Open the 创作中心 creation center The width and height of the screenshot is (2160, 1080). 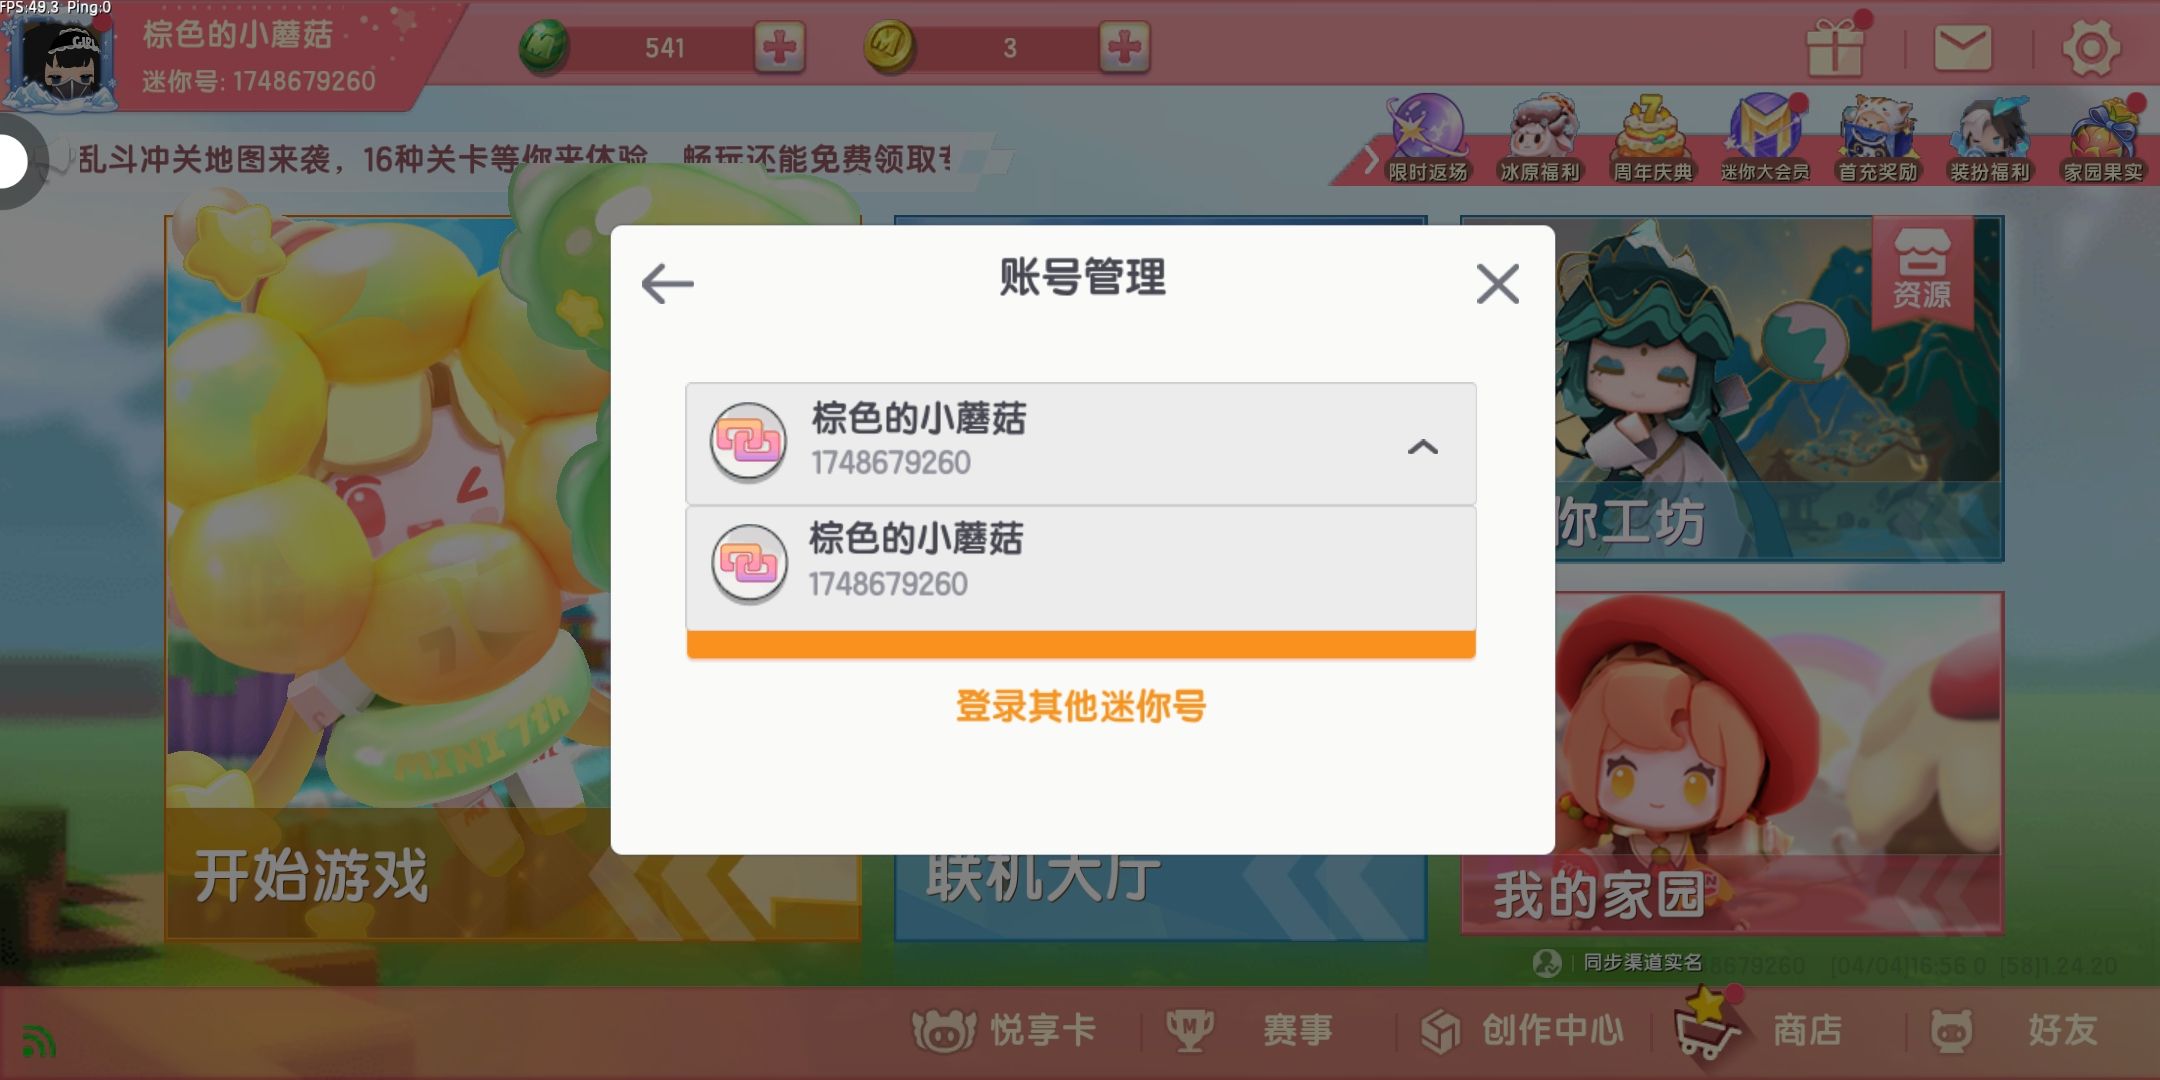coord(1522,1030)
